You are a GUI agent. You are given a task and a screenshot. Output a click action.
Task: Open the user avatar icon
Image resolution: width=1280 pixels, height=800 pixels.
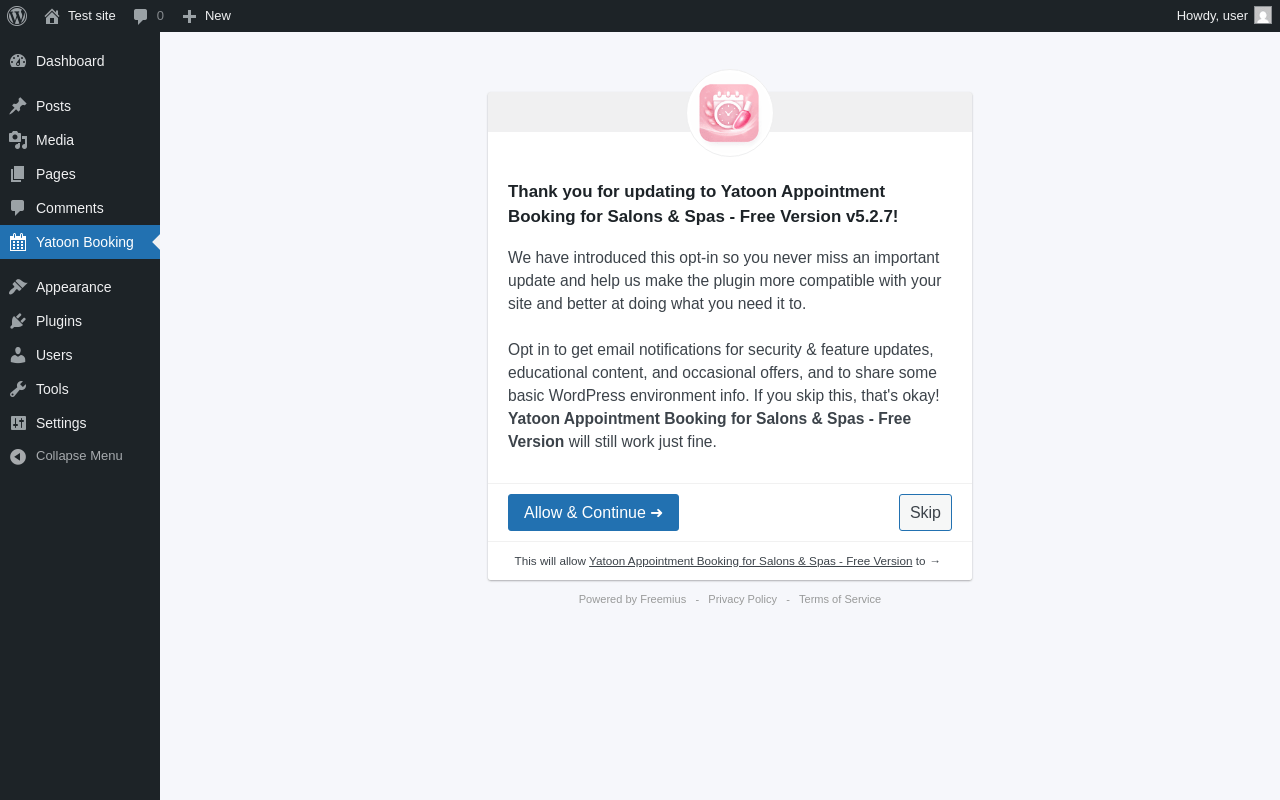click(x=1263, y=15)
